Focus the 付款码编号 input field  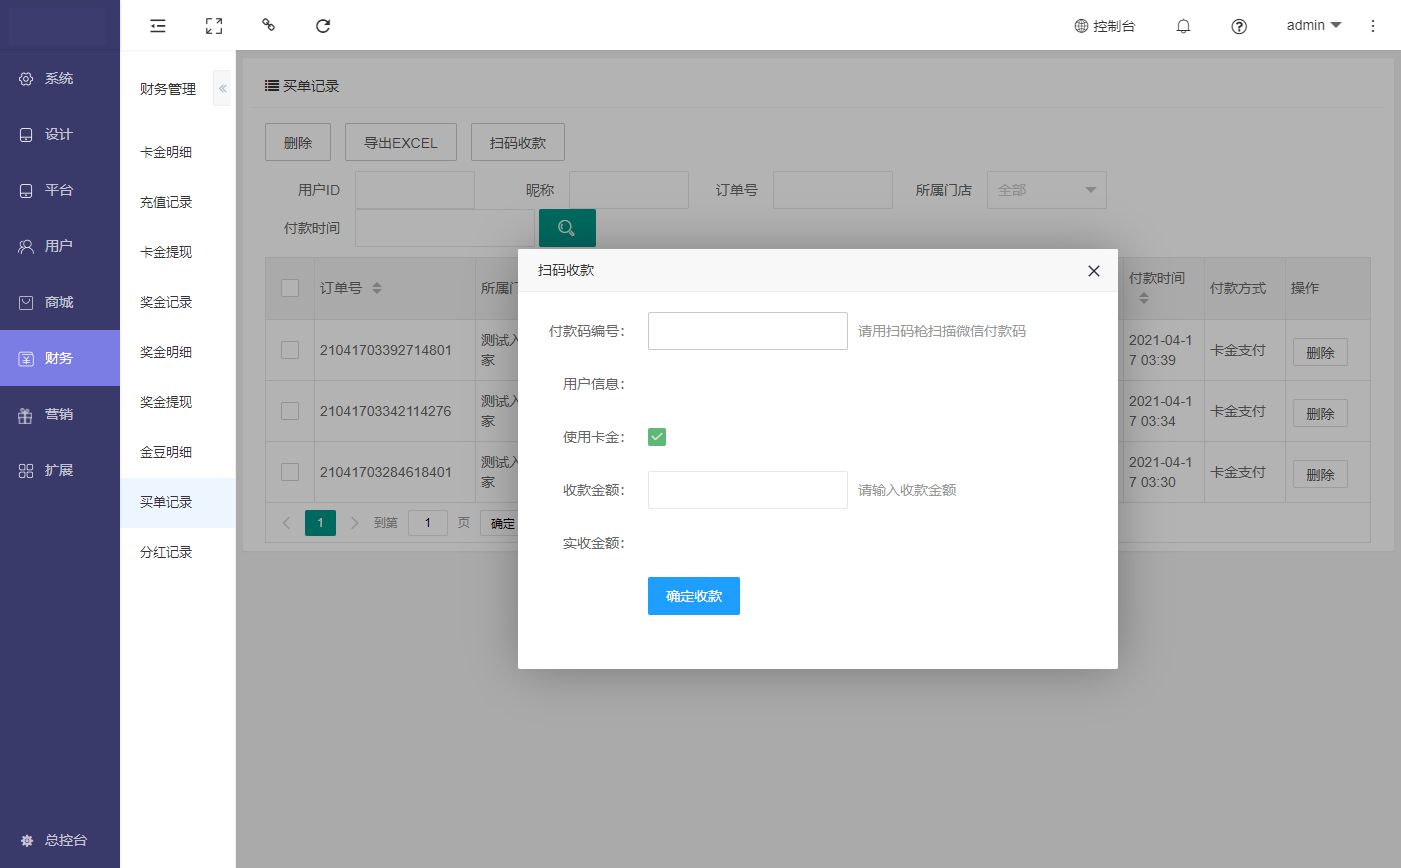point(747,331)
